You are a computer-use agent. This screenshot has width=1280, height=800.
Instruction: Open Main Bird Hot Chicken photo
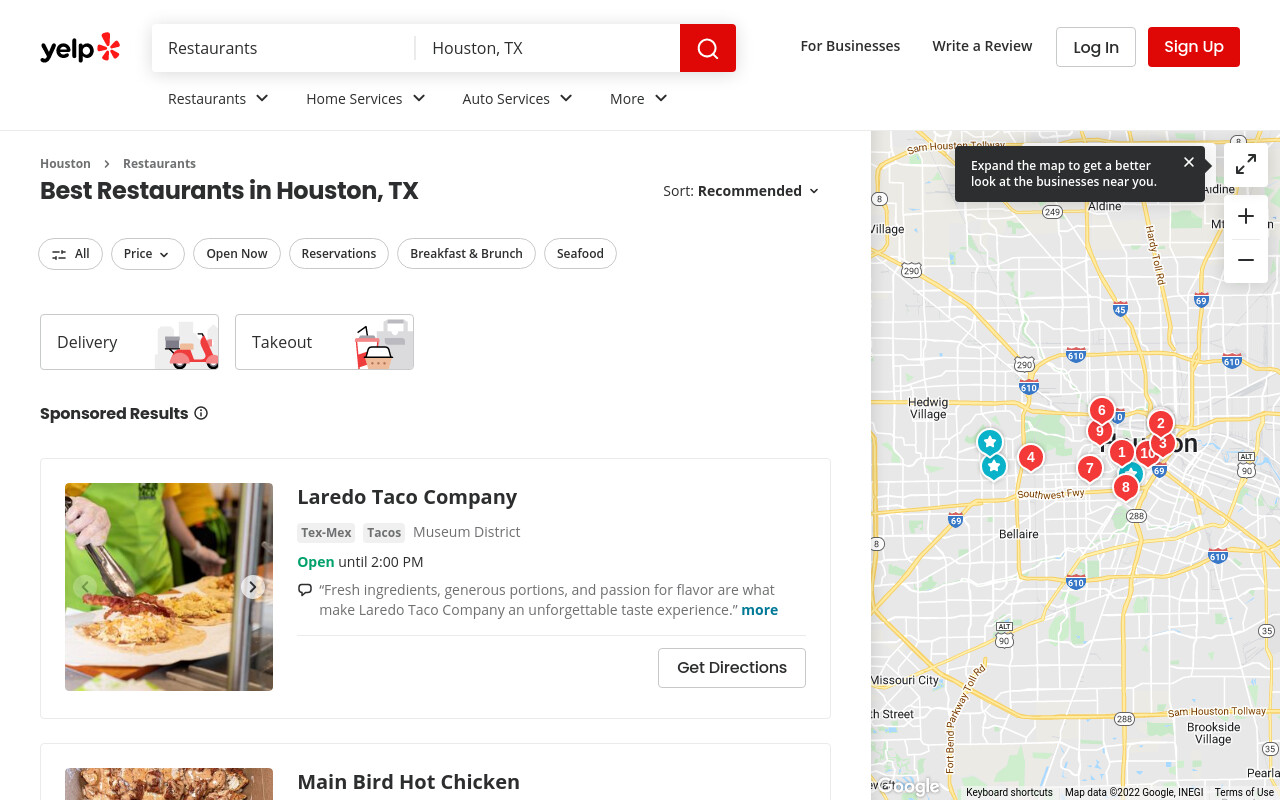point(169,784)
